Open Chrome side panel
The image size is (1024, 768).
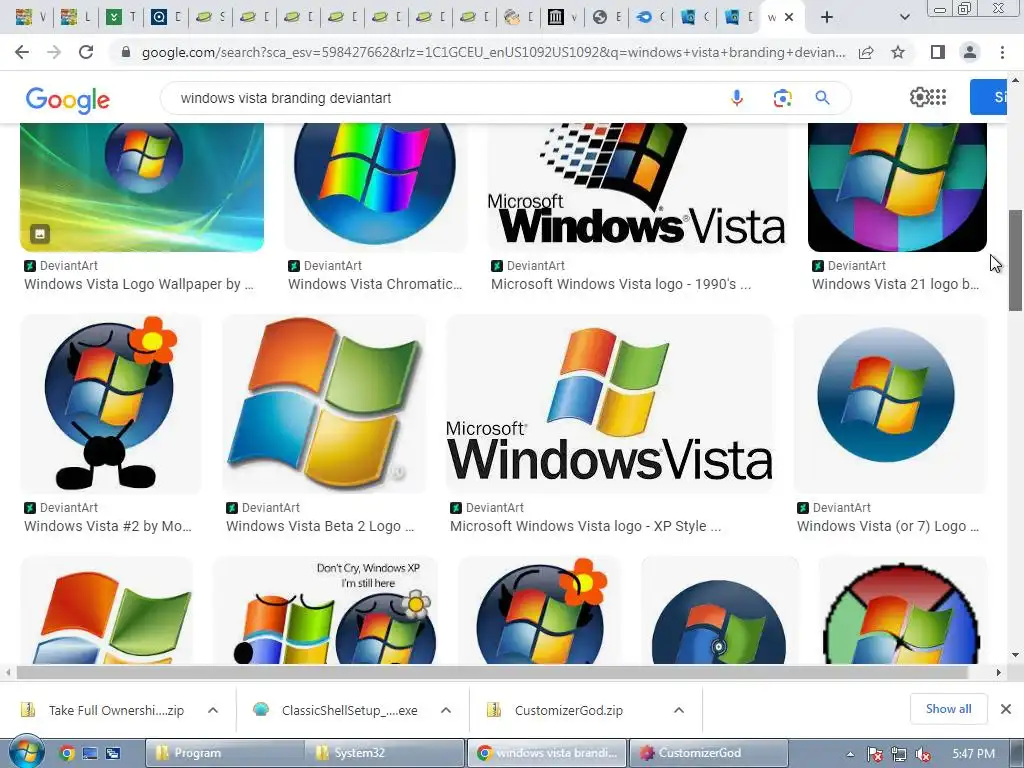938,52
